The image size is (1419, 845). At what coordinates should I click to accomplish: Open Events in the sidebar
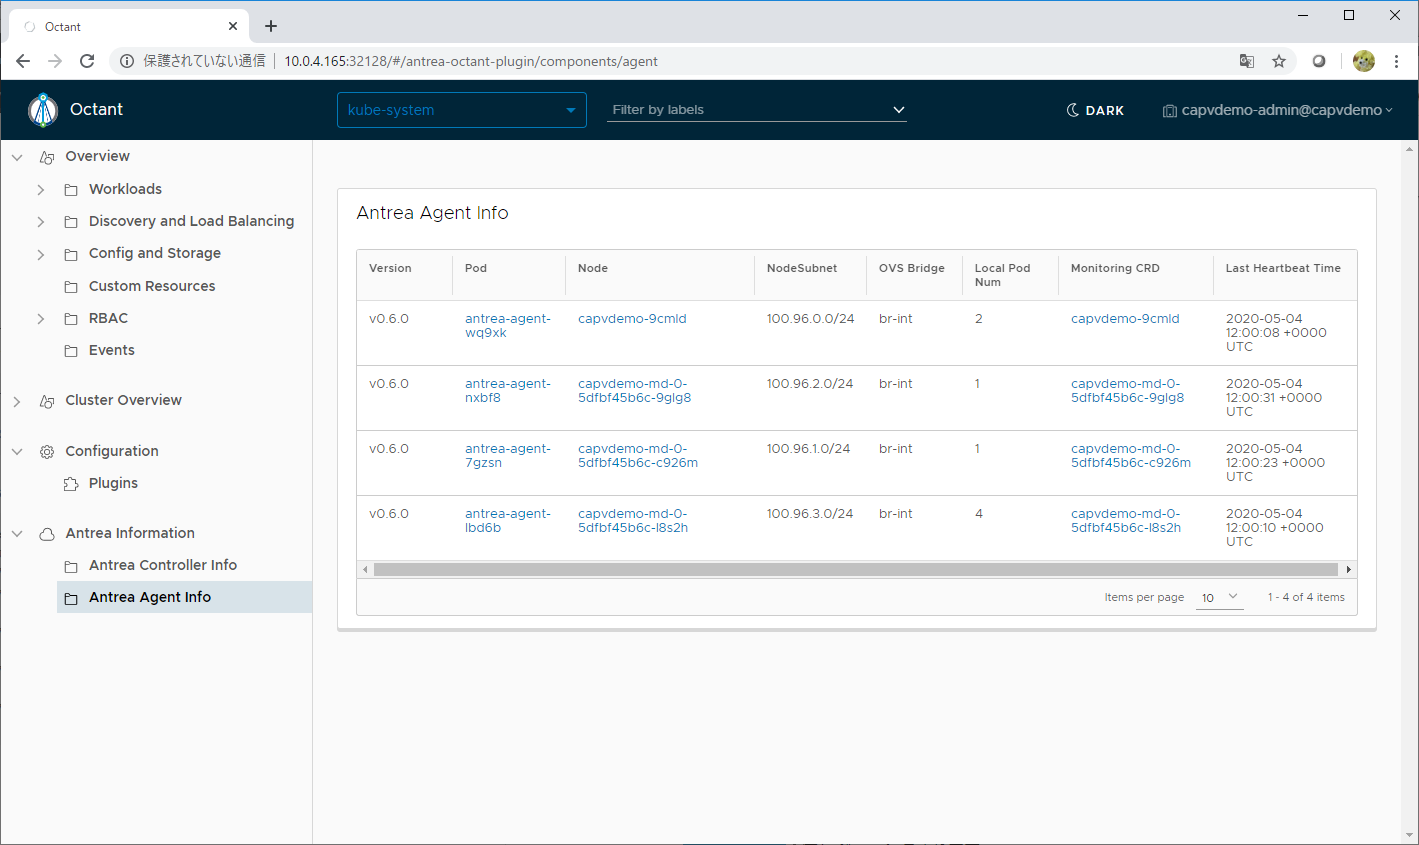pyautogui.click(x=112, y=350)
